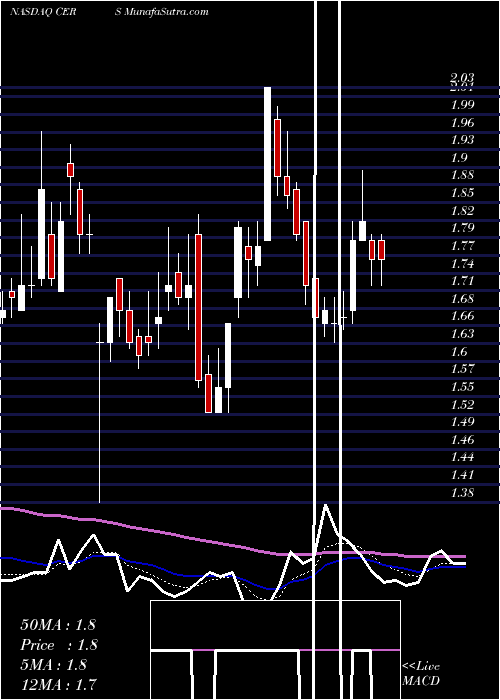The image size is (500, 700).
Task: Click the 1.38 price axis label
Action: pos(462,492)
